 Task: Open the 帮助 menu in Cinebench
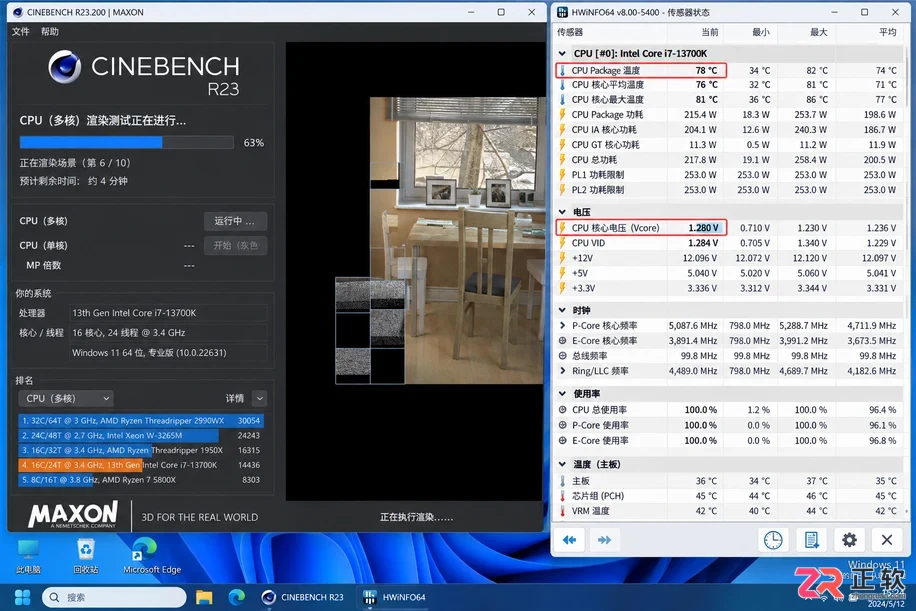(x=50, y=32)
